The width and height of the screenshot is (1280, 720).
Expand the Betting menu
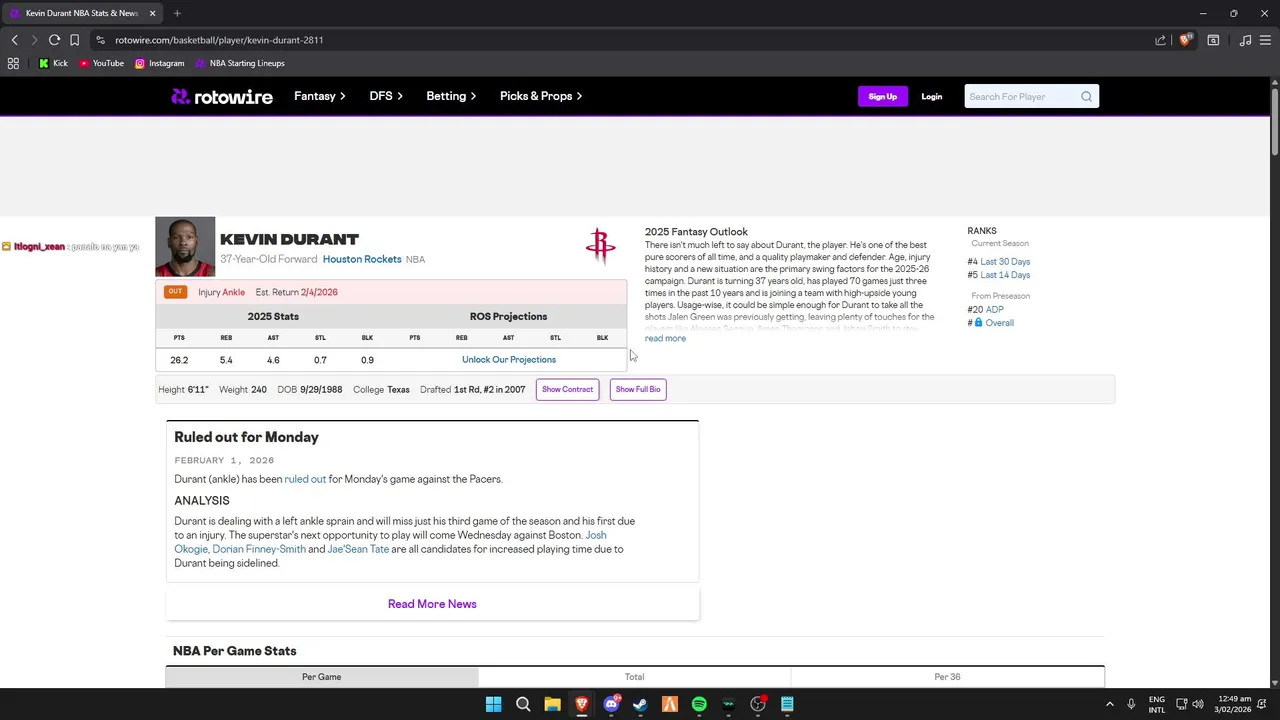click(x=451, y=96)
